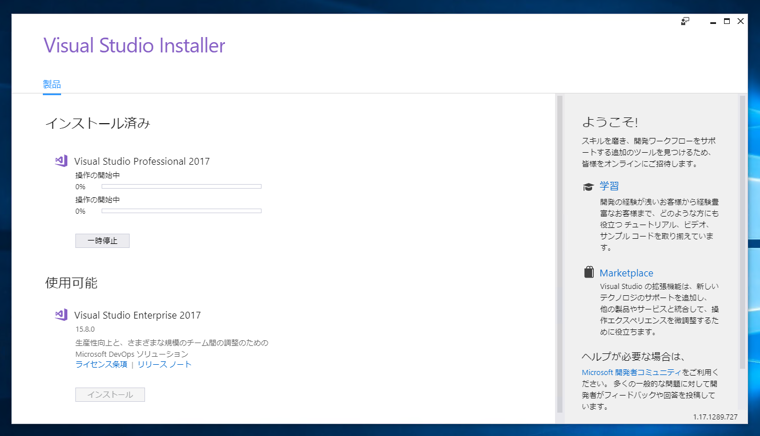Click the ようこそ! heading
The width and height of the screenshot is (760, 436).
(610, 122)
